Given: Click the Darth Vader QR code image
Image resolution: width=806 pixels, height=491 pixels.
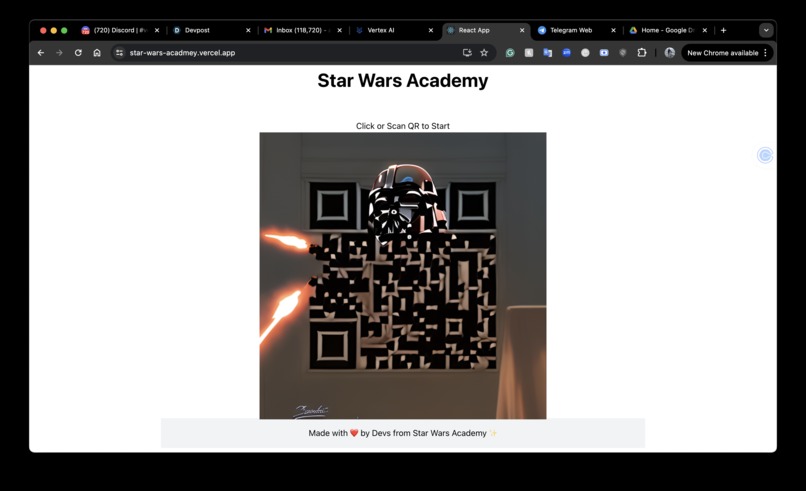Looking at the screenshot, I should click(x=402, y=276).
